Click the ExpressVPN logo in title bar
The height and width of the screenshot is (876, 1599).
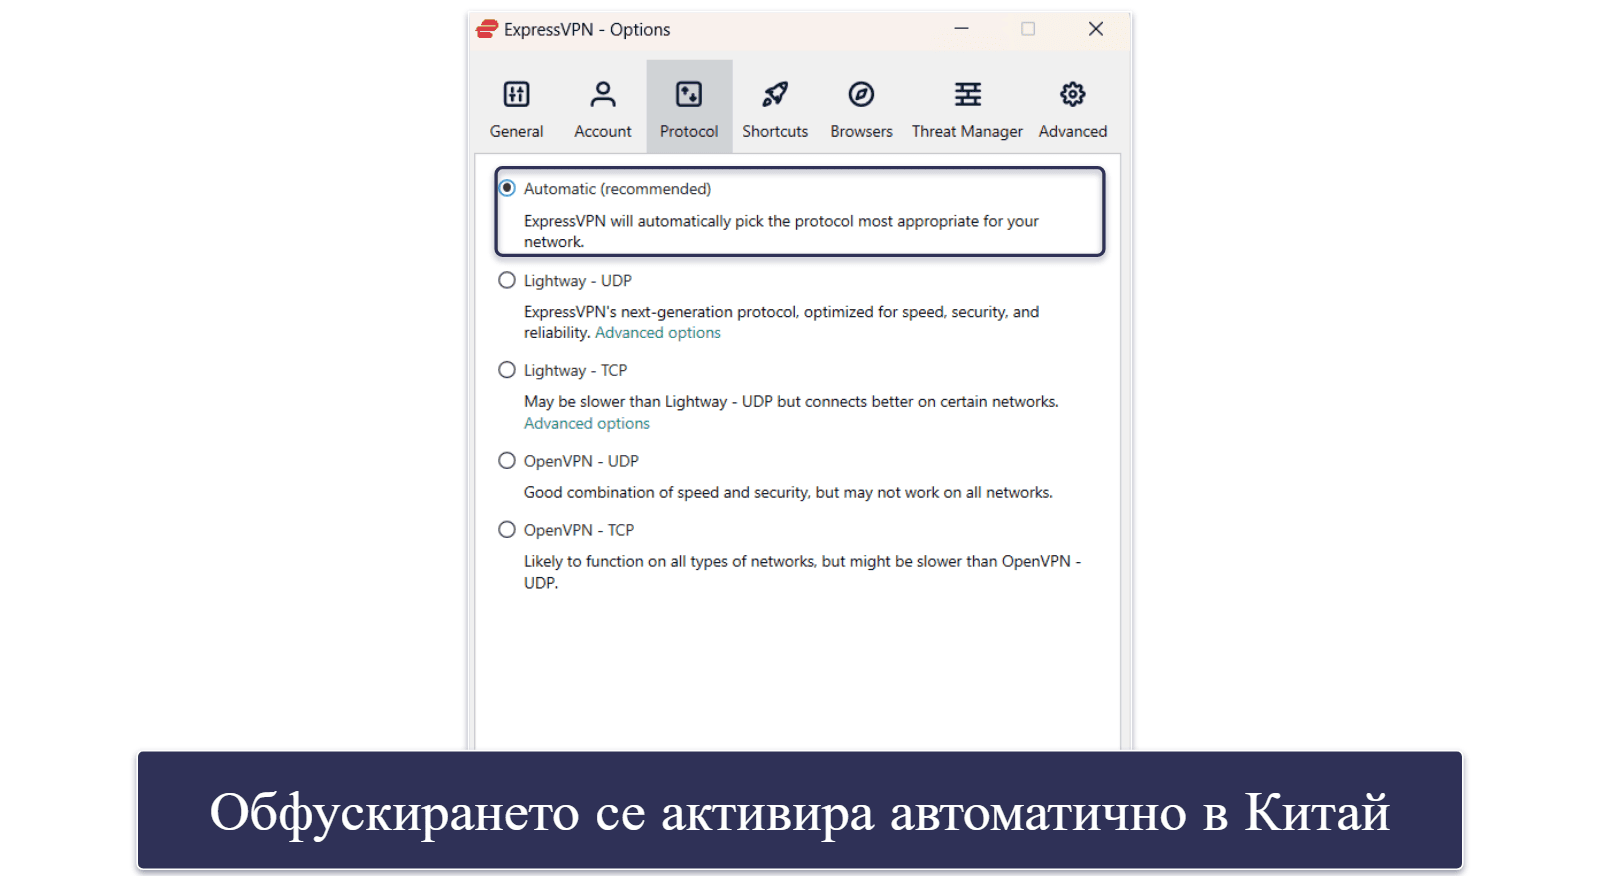pyautogui.click(x=487, y=29)
